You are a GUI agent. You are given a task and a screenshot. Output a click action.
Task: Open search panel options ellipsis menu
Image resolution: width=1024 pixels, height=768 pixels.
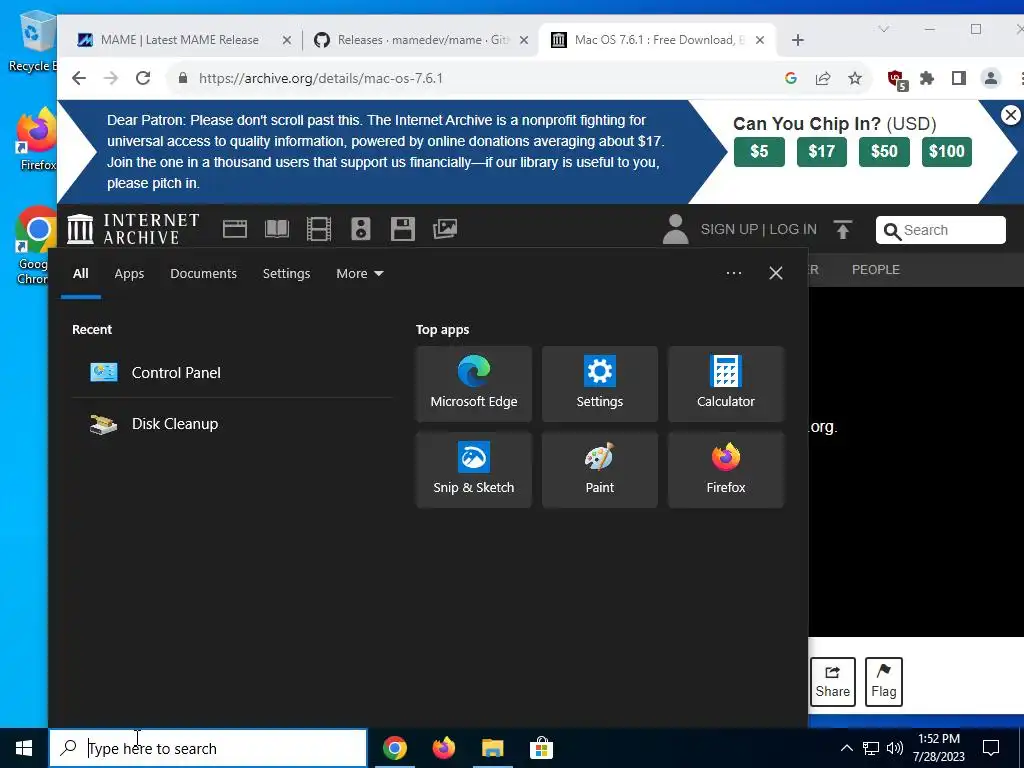coord(733,273)
